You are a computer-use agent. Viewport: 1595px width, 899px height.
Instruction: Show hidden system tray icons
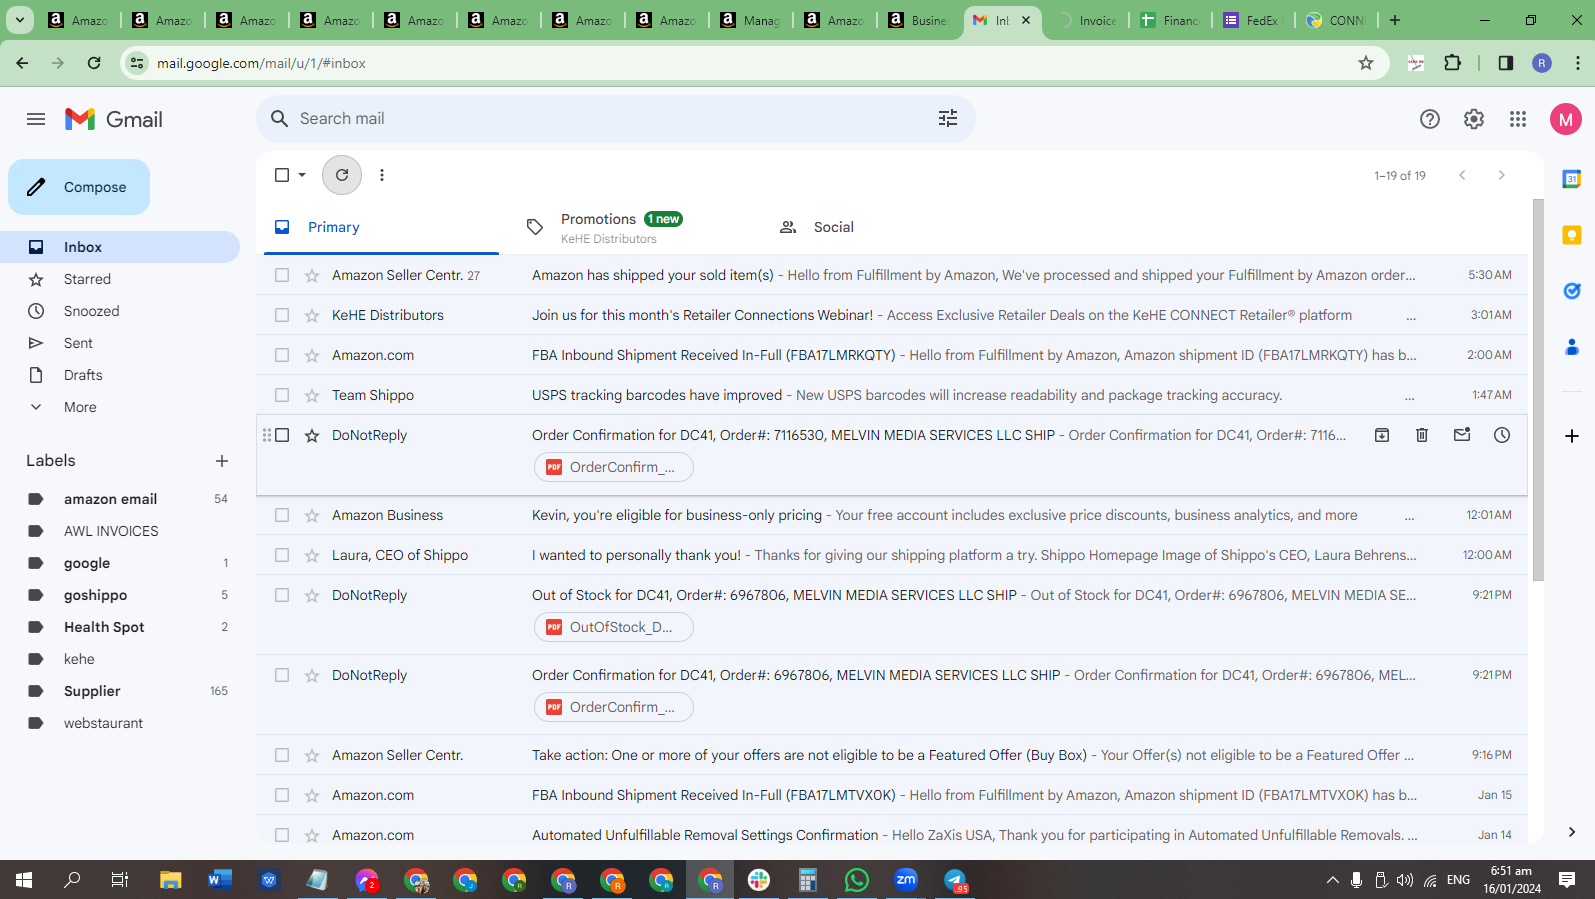(x=1332, y=880)
